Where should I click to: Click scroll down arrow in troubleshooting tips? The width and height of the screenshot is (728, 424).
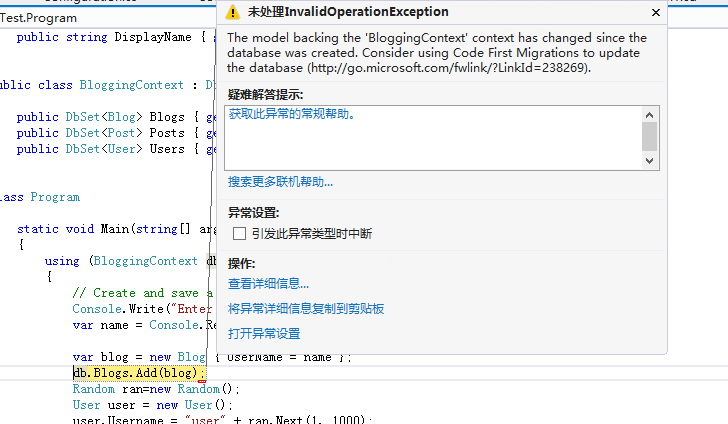(650, 160)
